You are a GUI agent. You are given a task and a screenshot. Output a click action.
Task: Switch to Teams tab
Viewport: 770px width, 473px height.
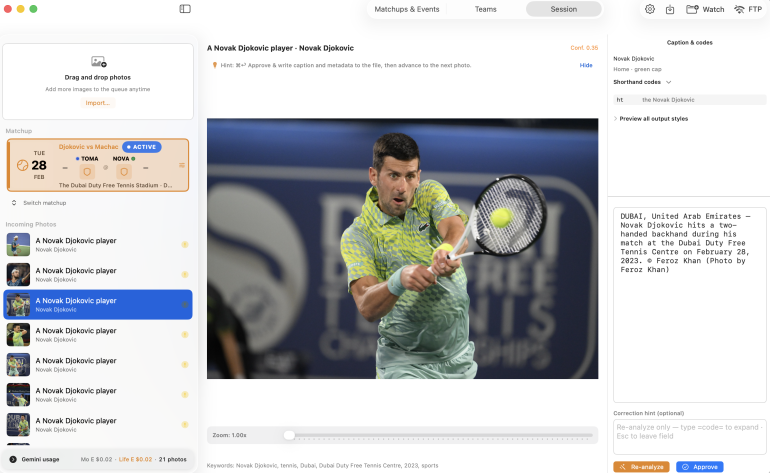pos(486,9)
